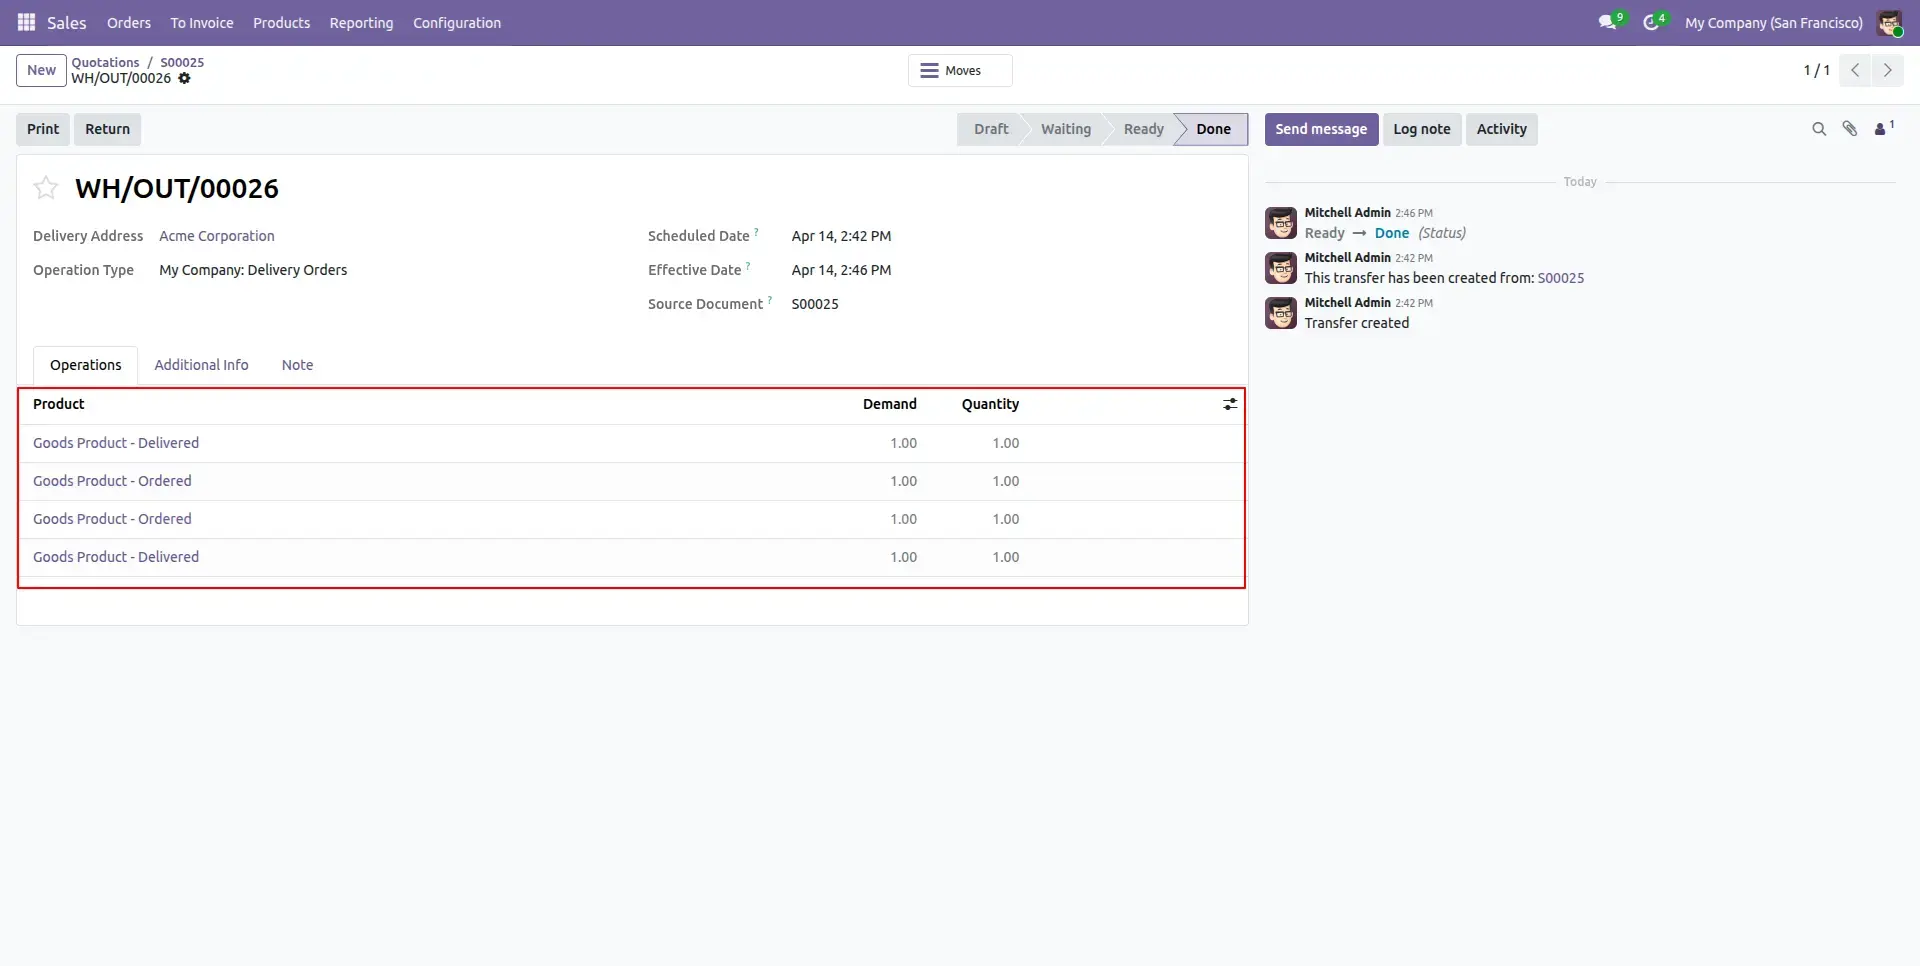Viewport: 1920px width, 966px height.
Task: Show followers icon in chatter
Action: point(1883,129)
